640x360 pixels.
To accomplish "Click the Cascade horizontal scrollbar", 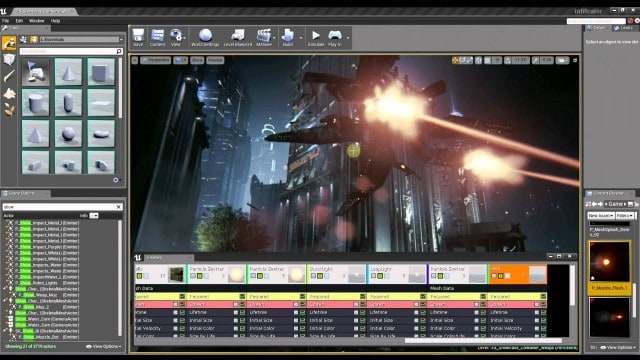I will click(483, 340).
